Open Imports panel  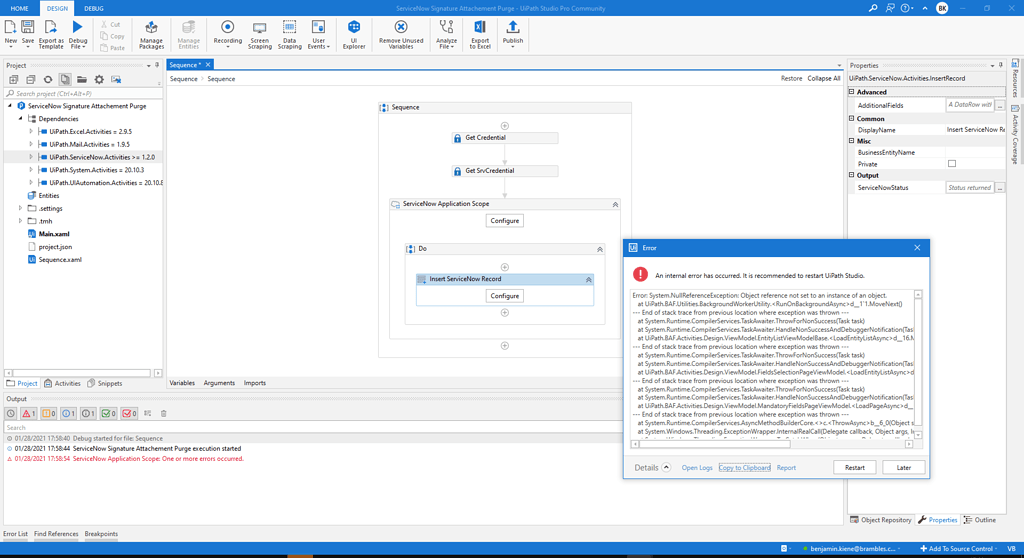tap(255, 383)
